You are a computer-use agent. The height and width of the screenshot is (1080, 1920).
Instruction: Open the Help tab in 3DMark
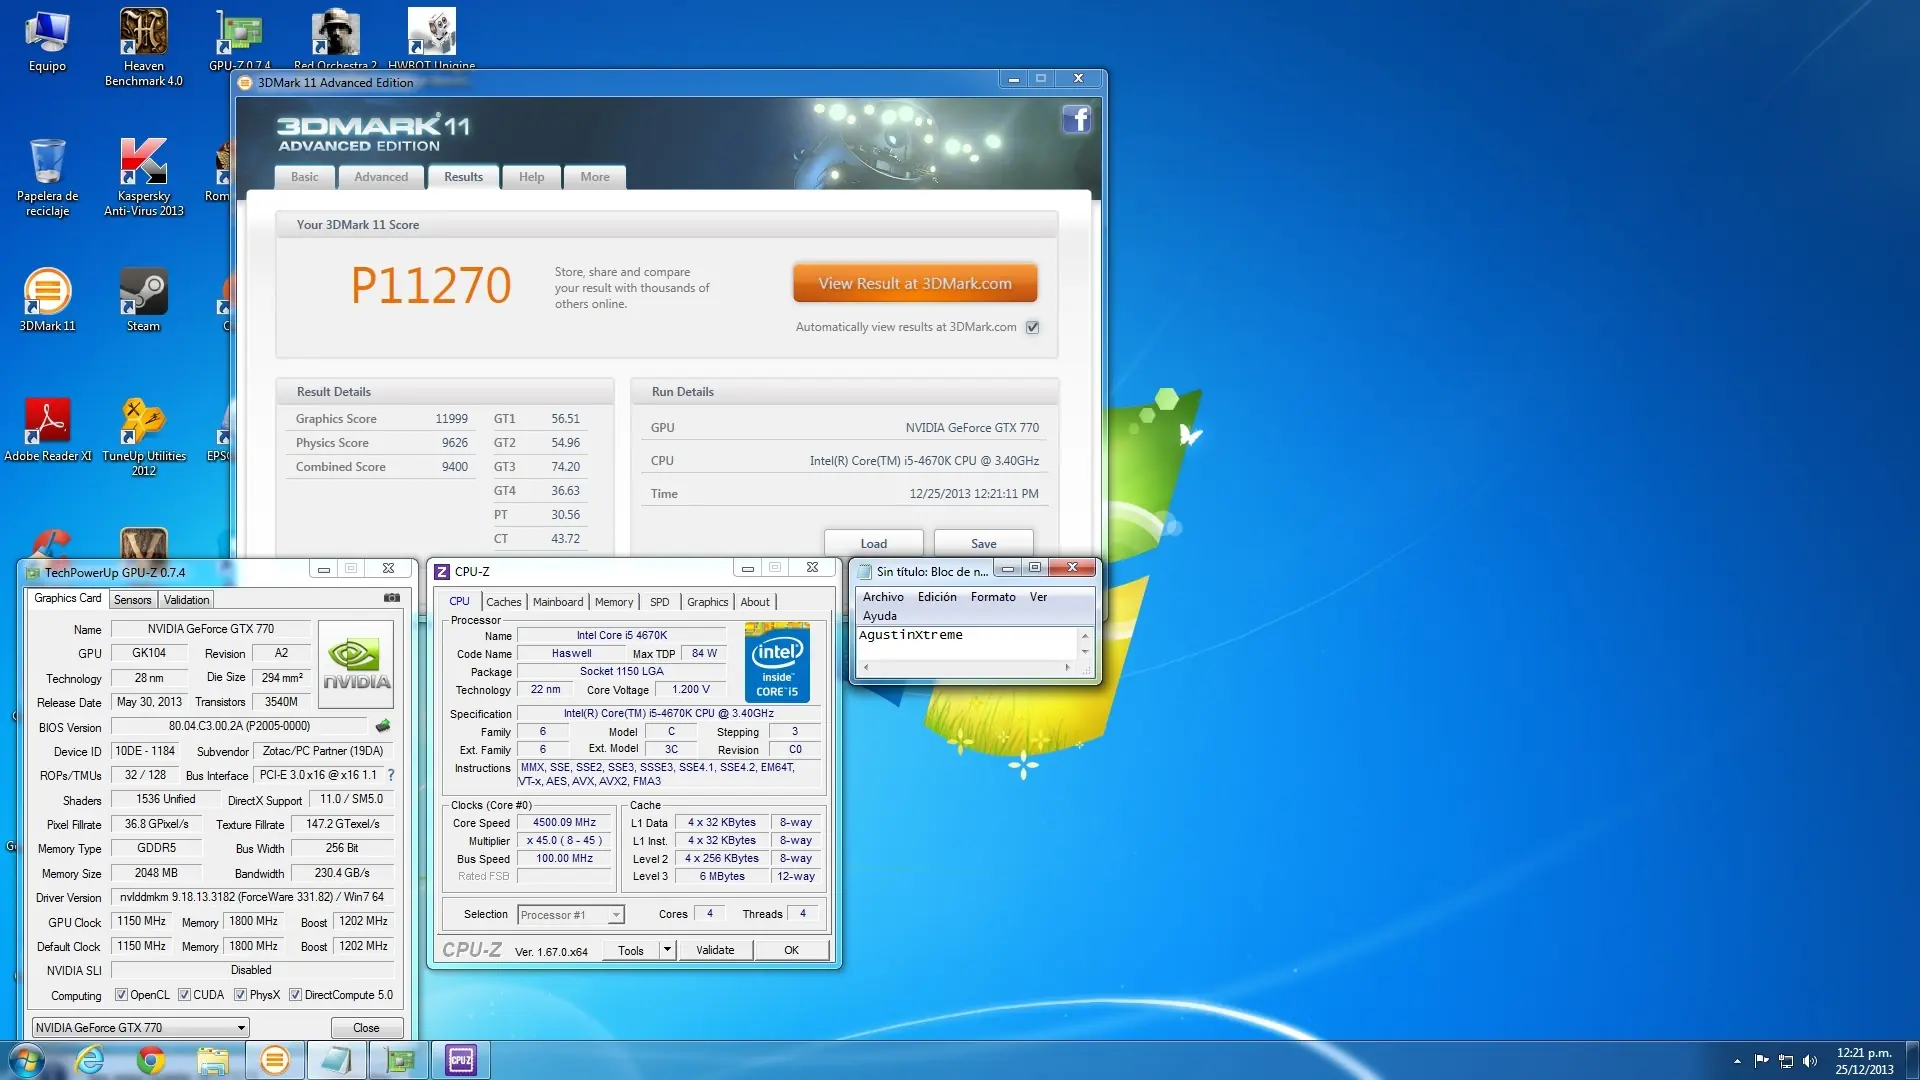pos(531,177)
